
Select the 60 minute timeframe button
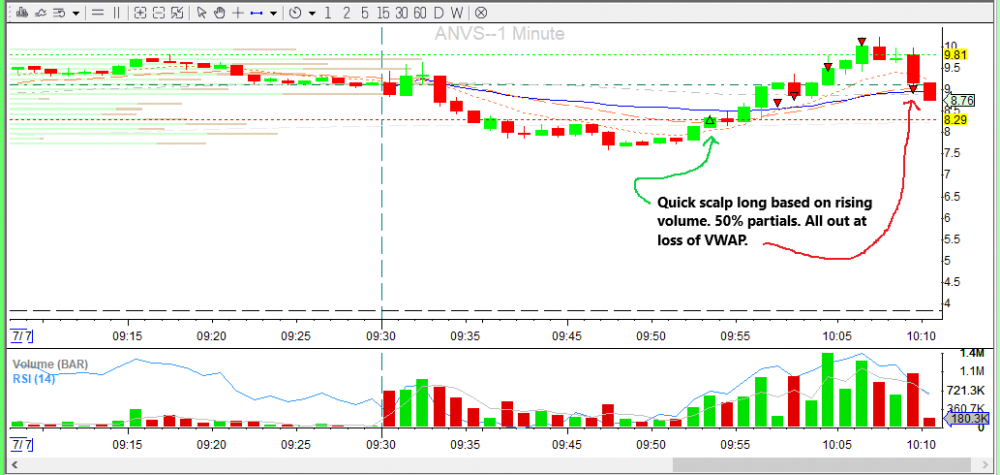(422, 13)
